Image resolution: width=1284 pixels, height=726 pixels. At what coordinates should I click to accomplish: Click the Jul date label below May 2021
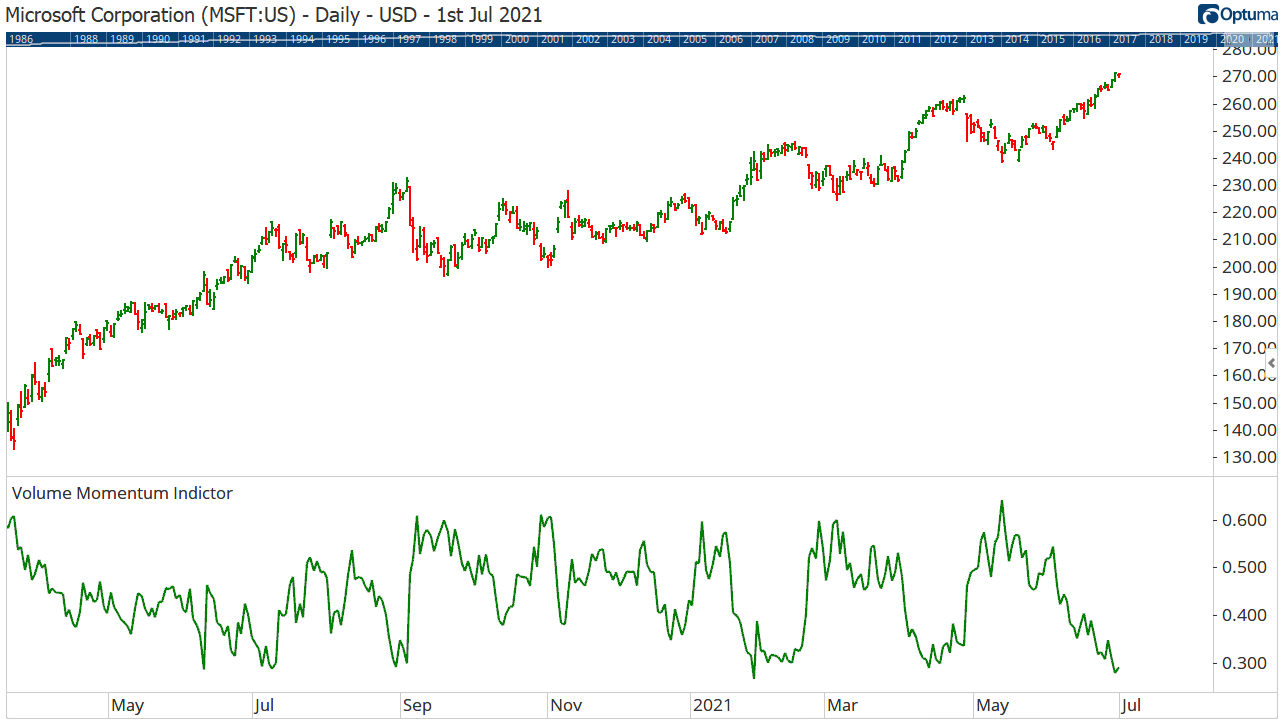pyautogui.click(x=1130, y=706)
